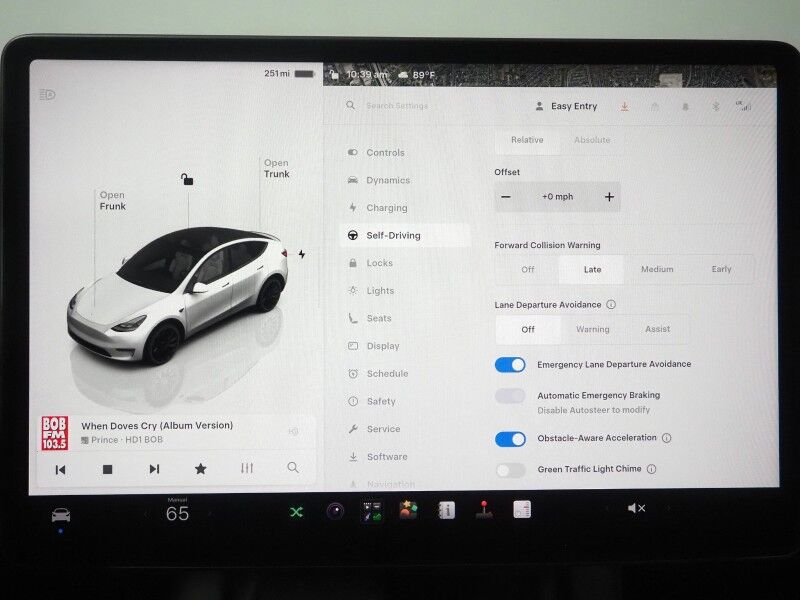This screenshot has height=600, width=800.
Task: Tap the headlights icon on car panel
Action: (47, 94)
